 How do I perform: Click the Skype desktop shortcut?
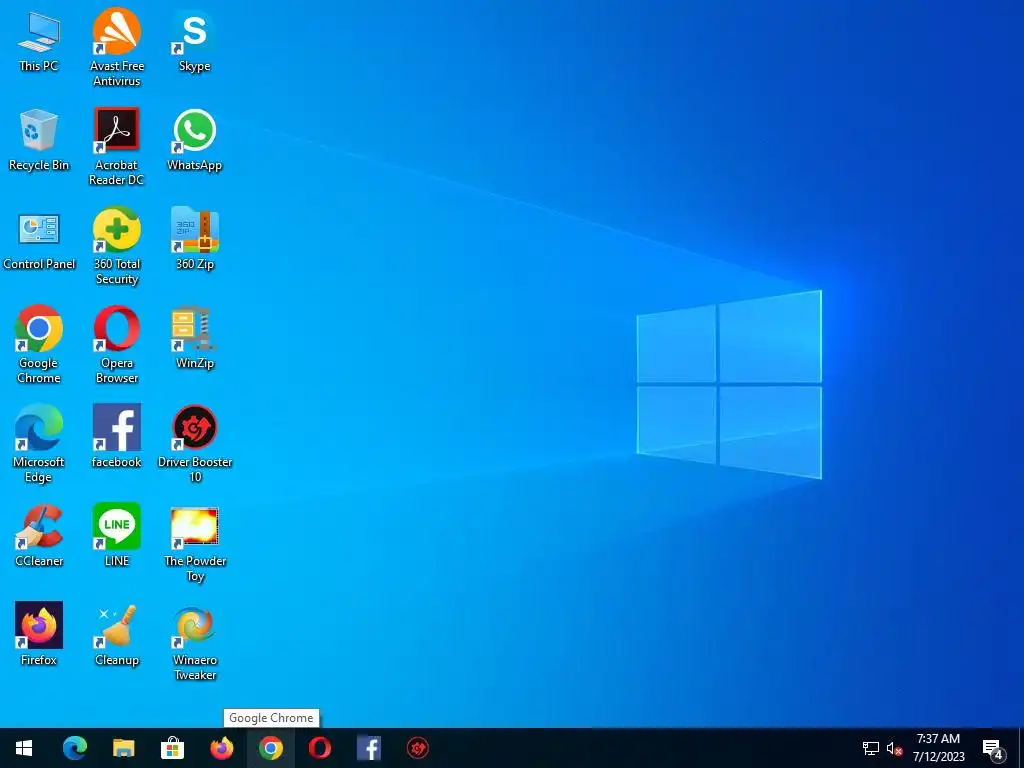[195, 41]
